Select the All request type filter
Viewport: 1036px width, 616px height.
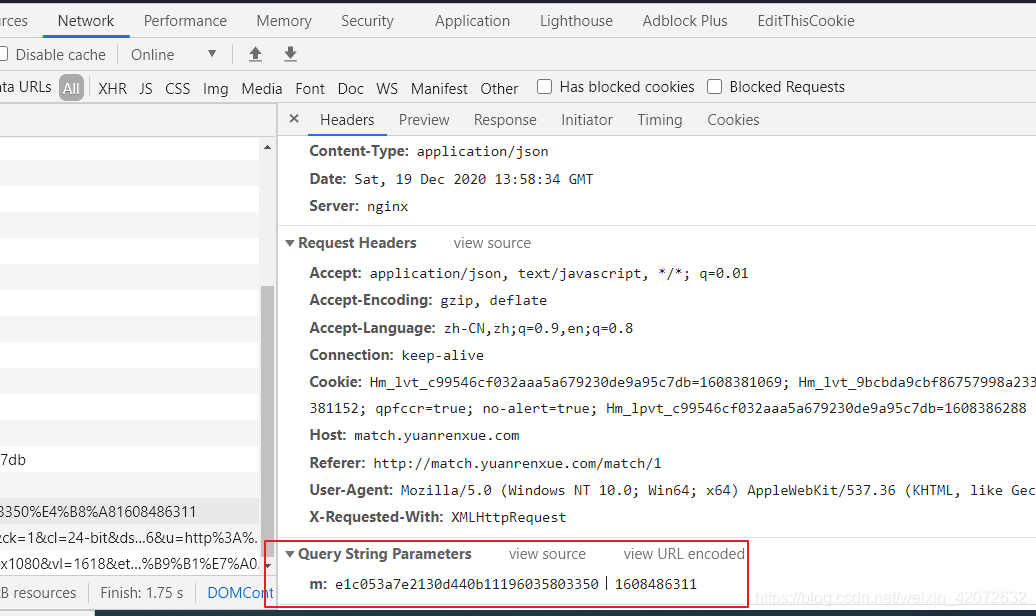[x=71, y=87]
